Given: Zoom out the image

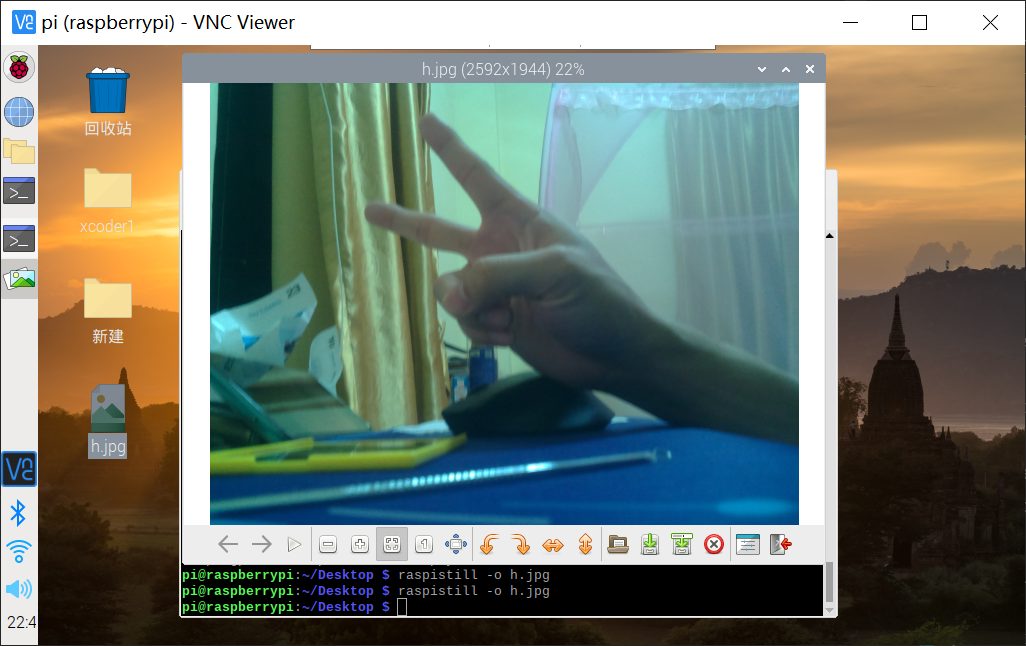Looking at the screenshot, I should [x=328, y=544].
